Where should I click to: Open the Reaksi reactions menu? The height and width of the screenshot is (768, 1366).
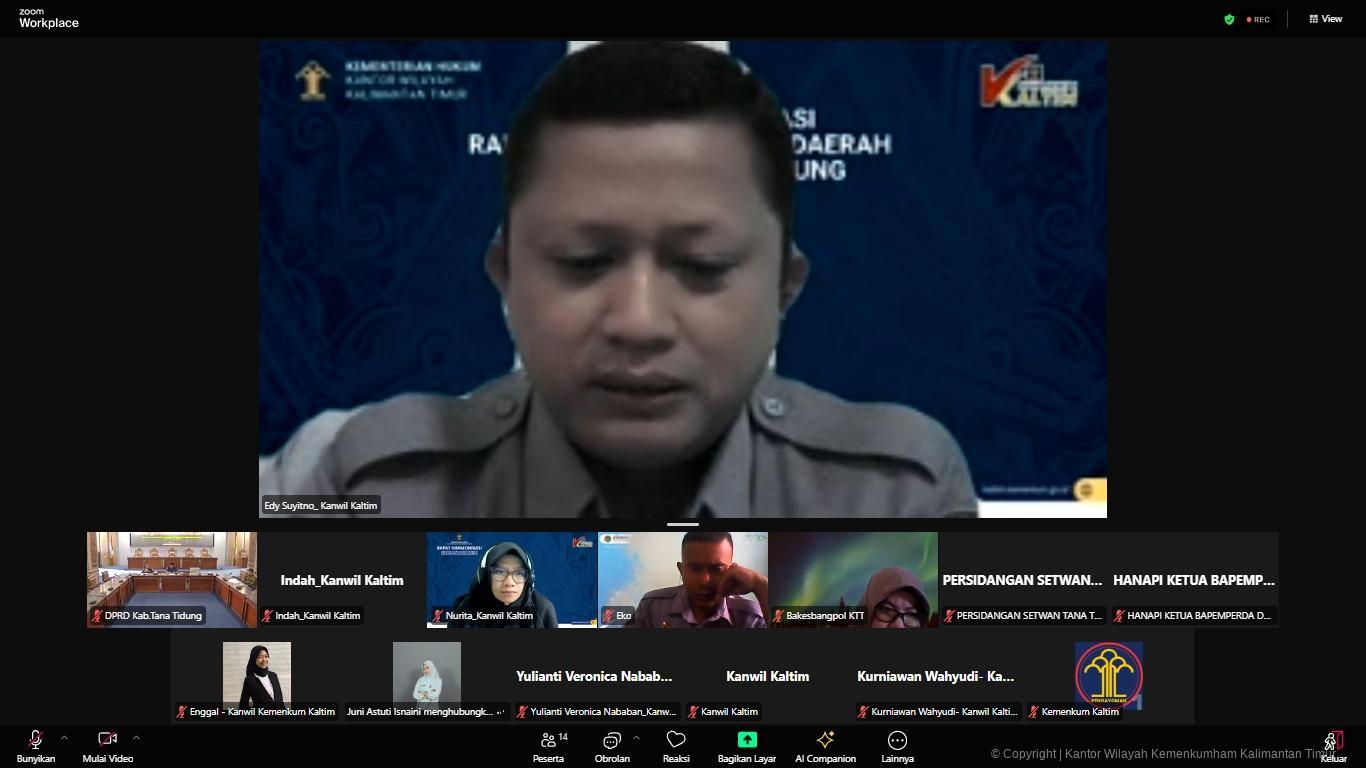coord(676,740)
